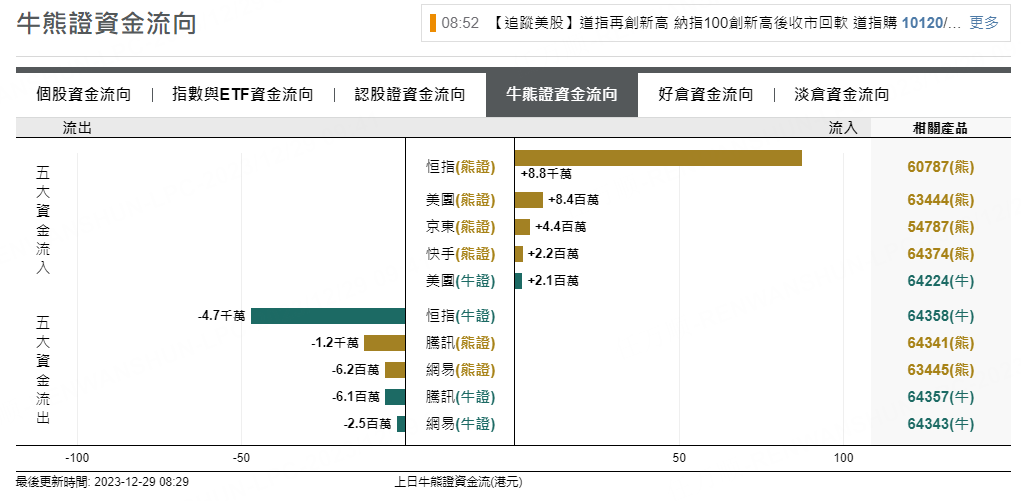Click the 網易(牛證) row label
1021x501 pixels.
pyautogui.click(x=460, y=424)
